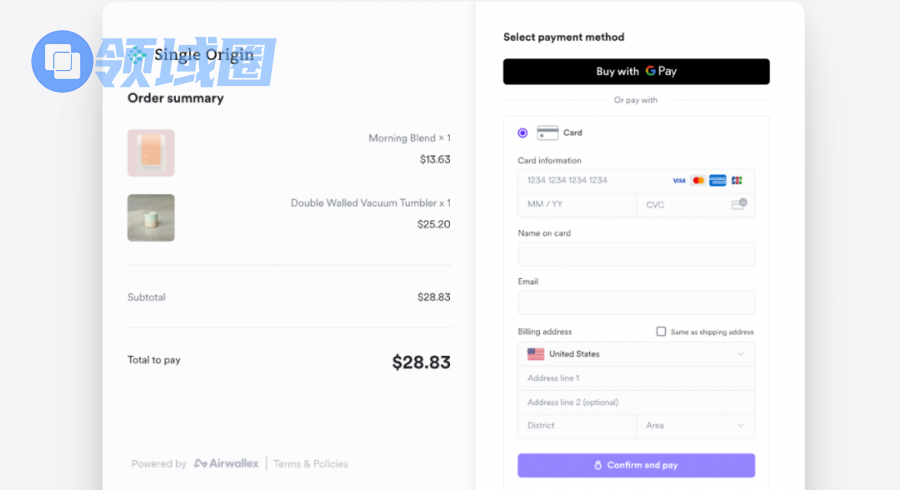Expand the Area dropdown

point(695,426)
